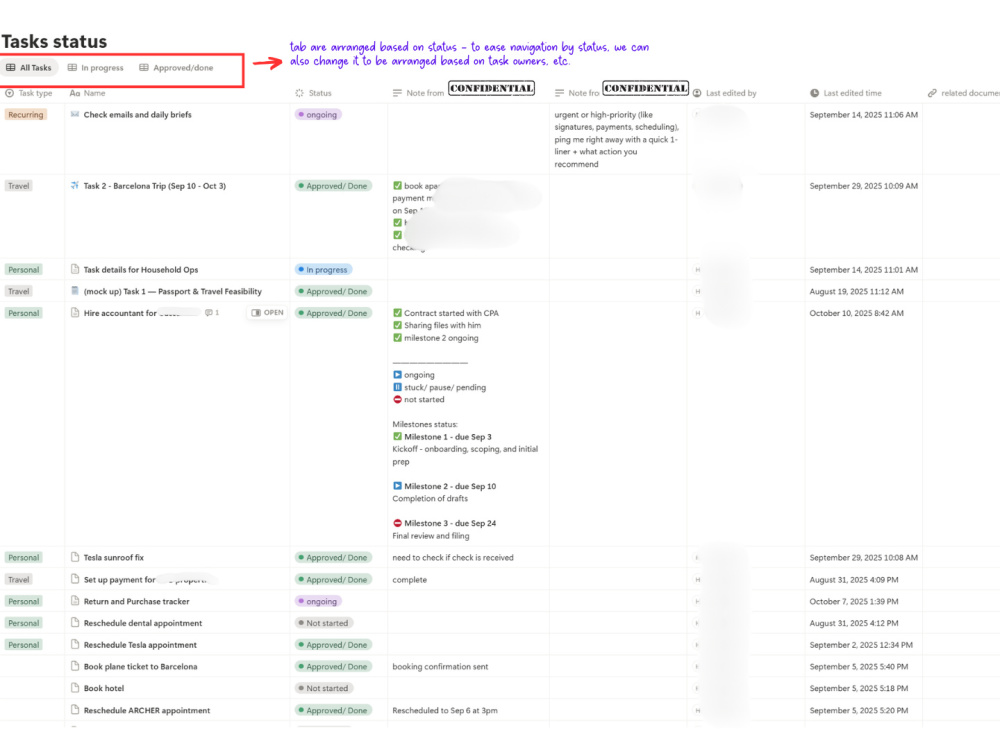
Task: Click the person icon of Last edited by
Action: [697, 93]
